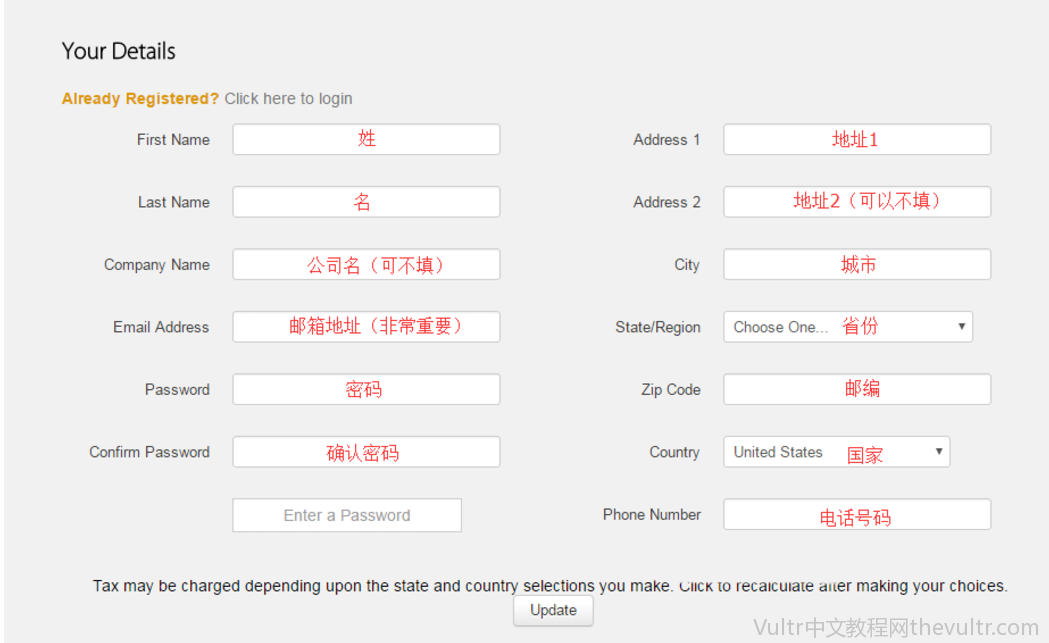Click the Phone Number input field
Image resolution: width=1049 pixels, height=643 pixels.
[857, 515]
